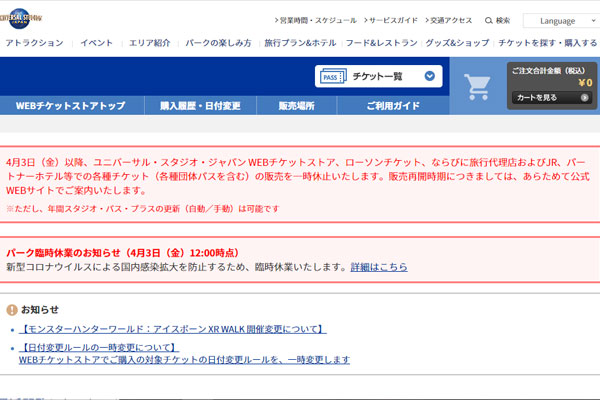The image size is (600, 400).
Task: Click the 交通アクセス link
Action: (449, 20)
